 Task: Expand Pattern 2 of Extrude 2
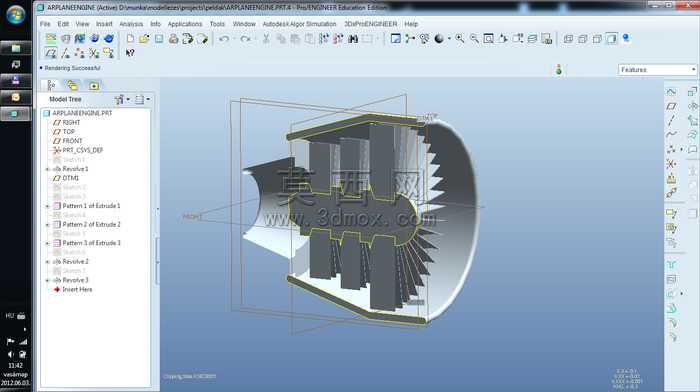pyautogui.click(x=47, y=225)
